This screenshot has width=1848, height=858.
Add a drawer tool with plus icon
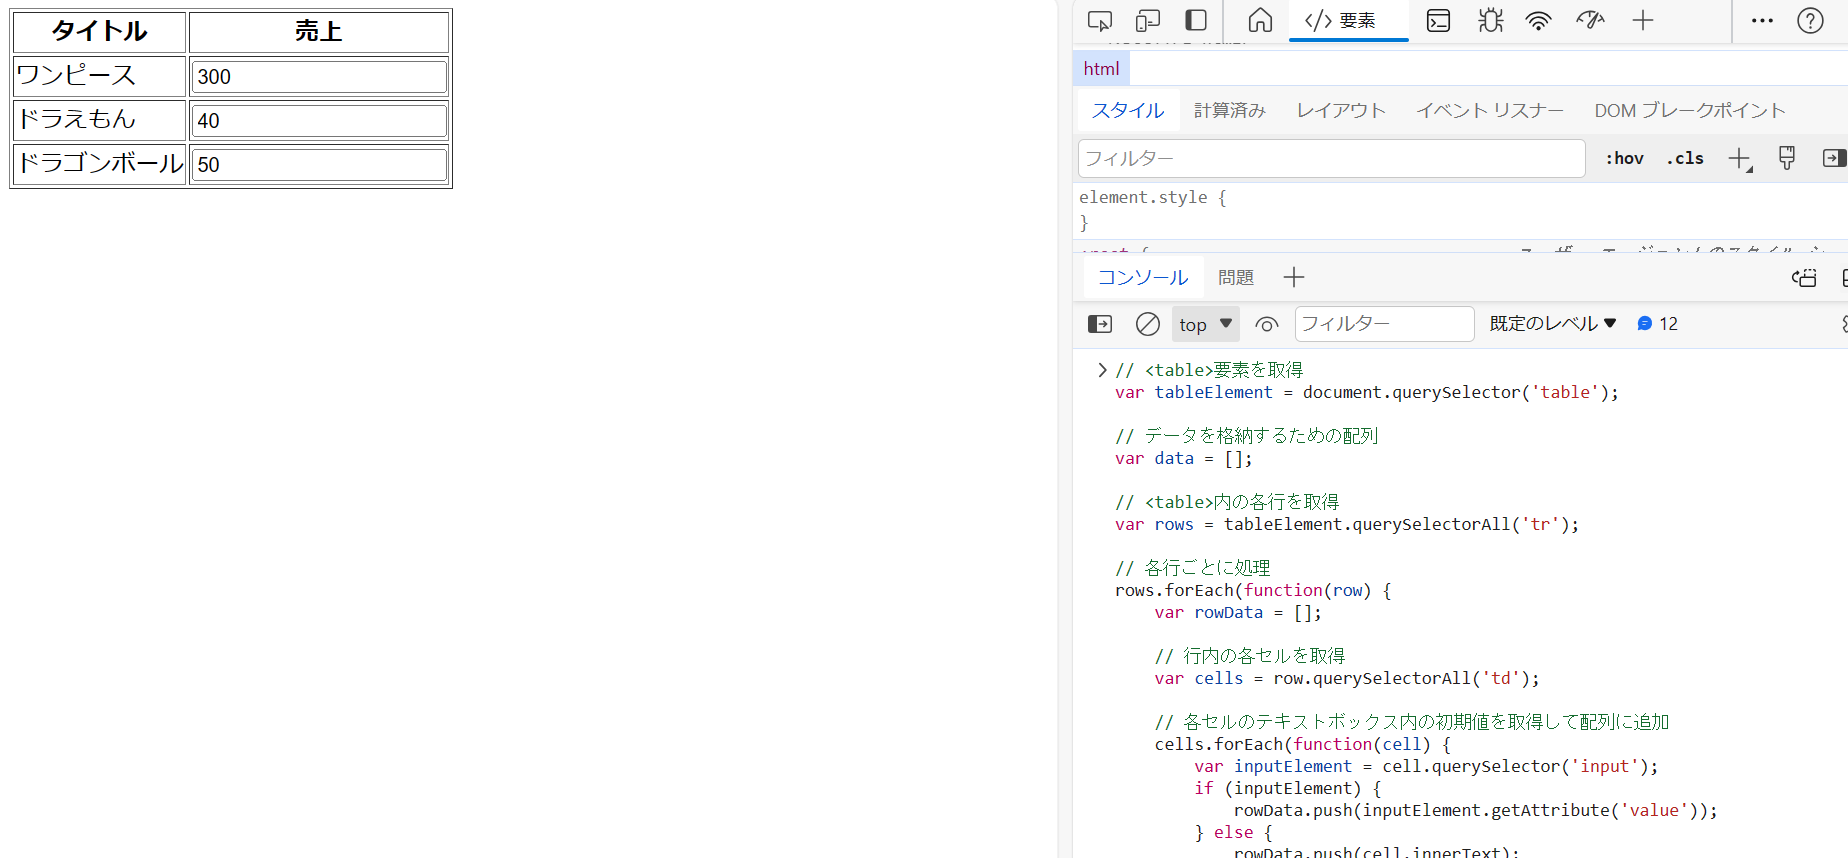(x=1294, y=277)
